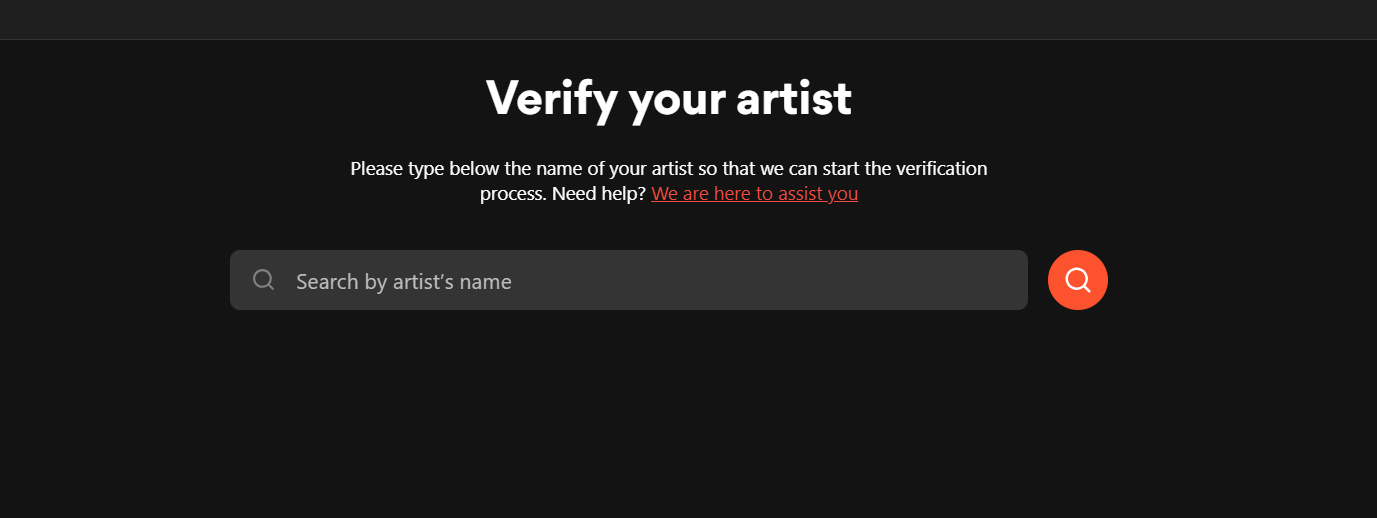Select the word "Verify" in the title
The height and width of the screenshot is (518, 1377).
pos(550,99)
